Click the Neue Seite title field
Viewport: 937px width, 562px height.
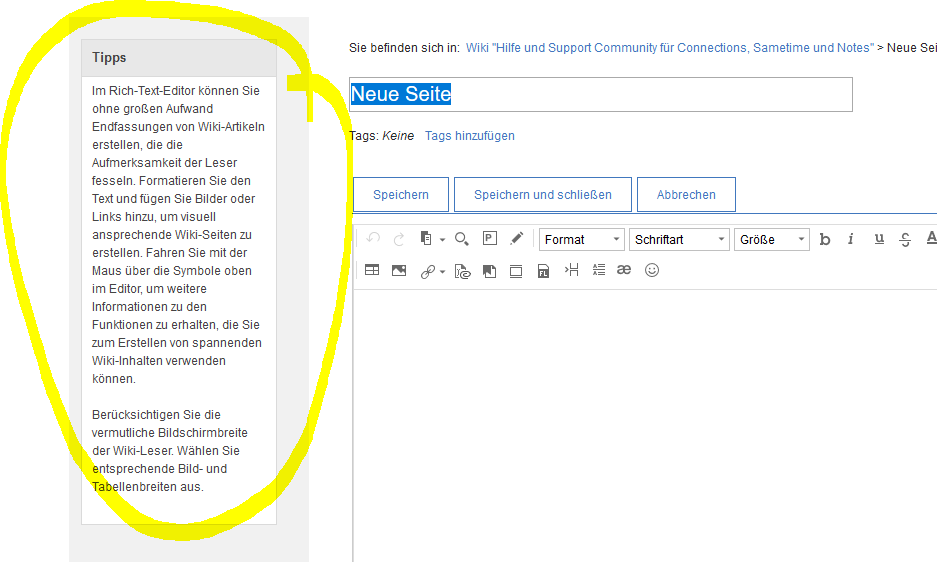[x=600, y=94]
